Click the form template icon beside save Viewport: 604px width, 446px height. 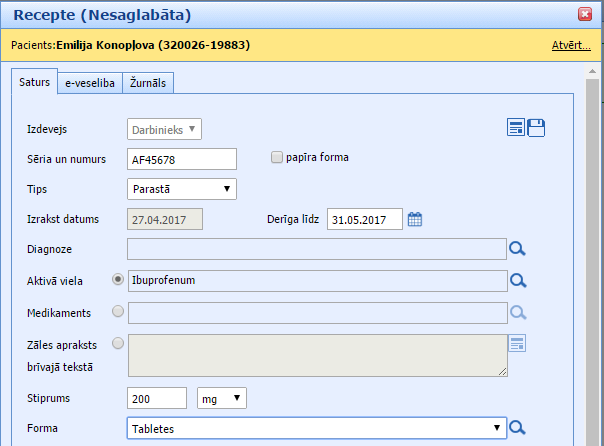[x=516, y=127]
